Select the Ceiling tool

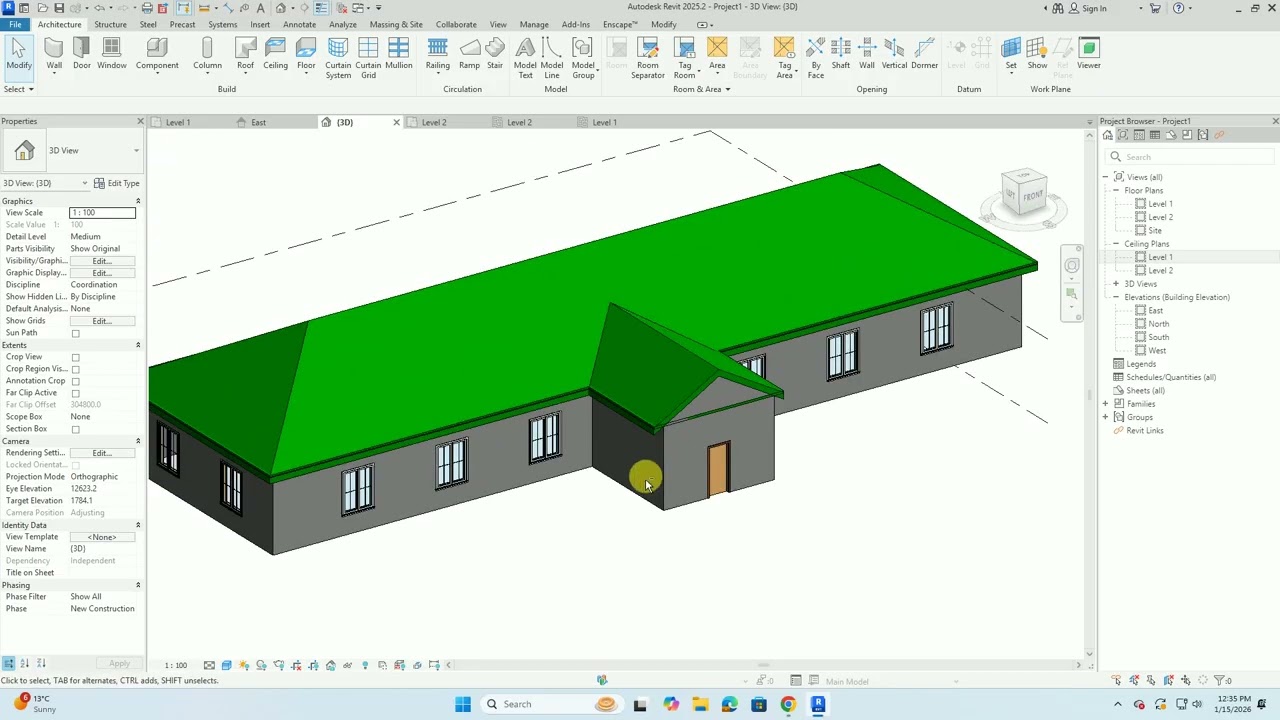tap(276, 54)
